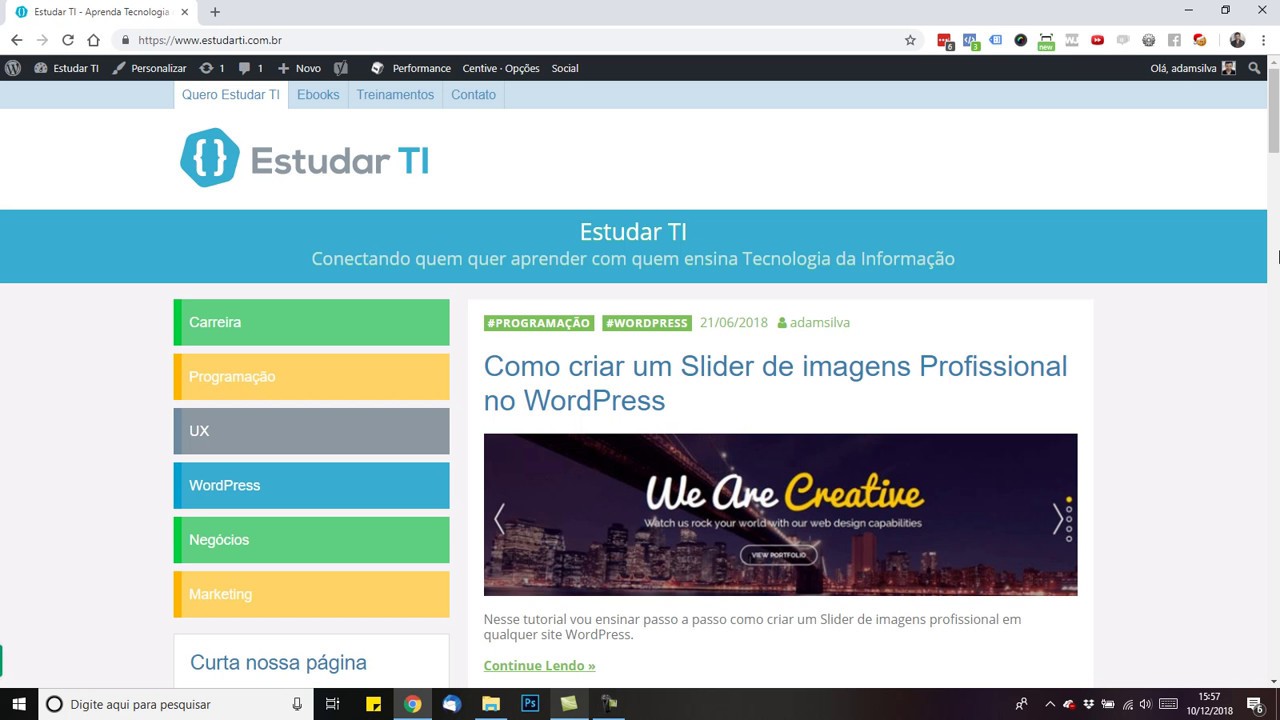Screen dimensions: 1280x720
Task: Open the extension marked new
Action: coord(1046,41)
